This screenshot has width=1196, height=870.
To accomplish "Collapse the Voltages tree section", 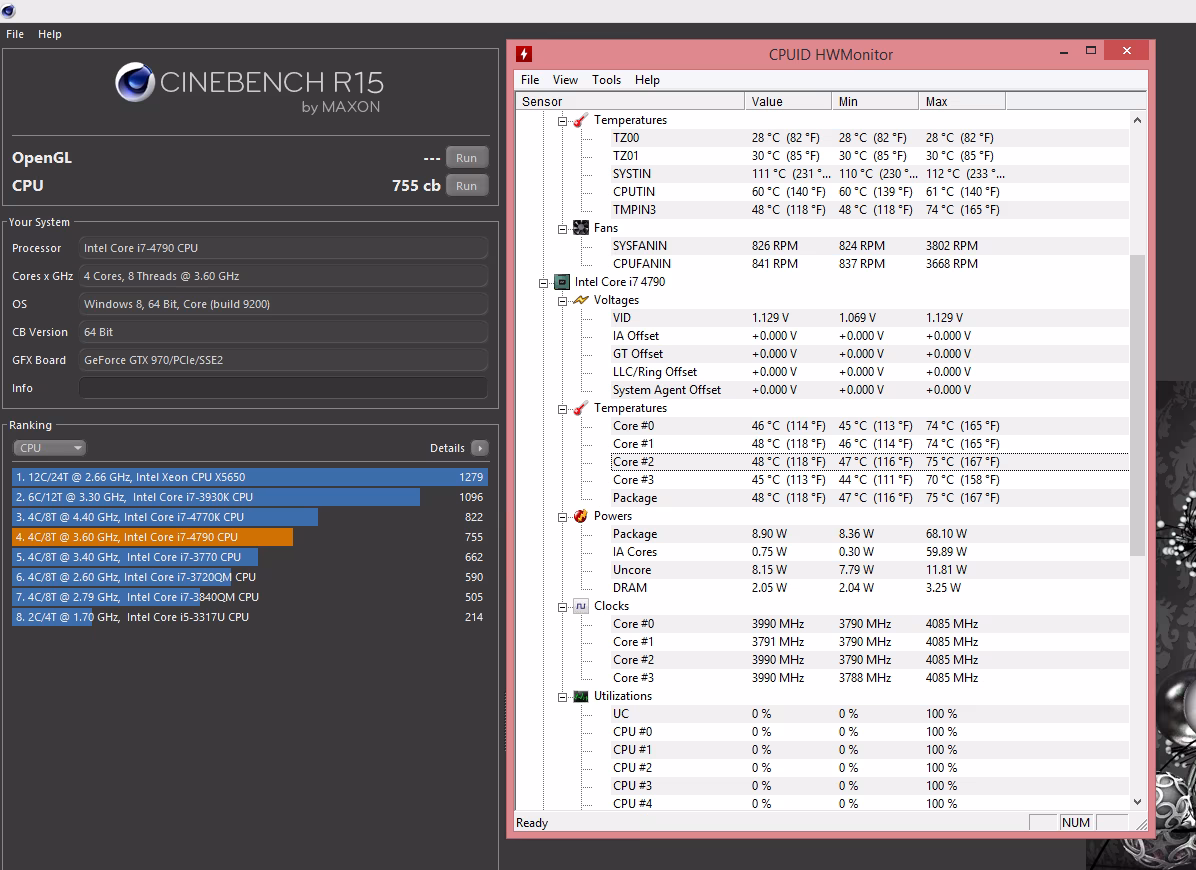I will pos(562,300).
